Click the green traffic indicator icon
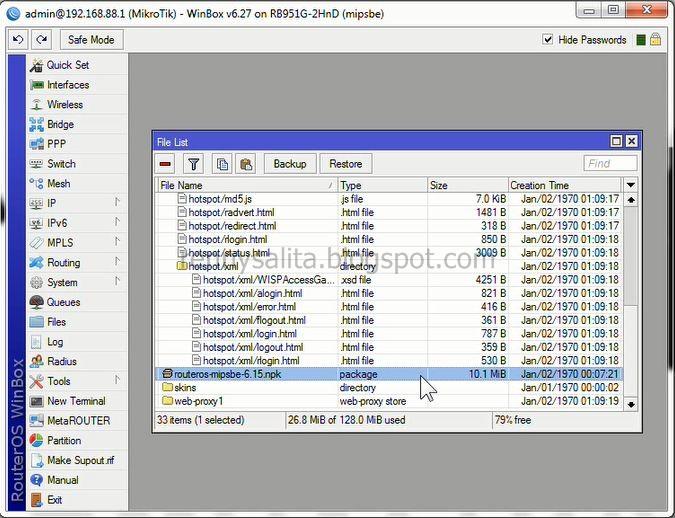The width and height of the screenshot is (675, 518). (x=641, y=40)
